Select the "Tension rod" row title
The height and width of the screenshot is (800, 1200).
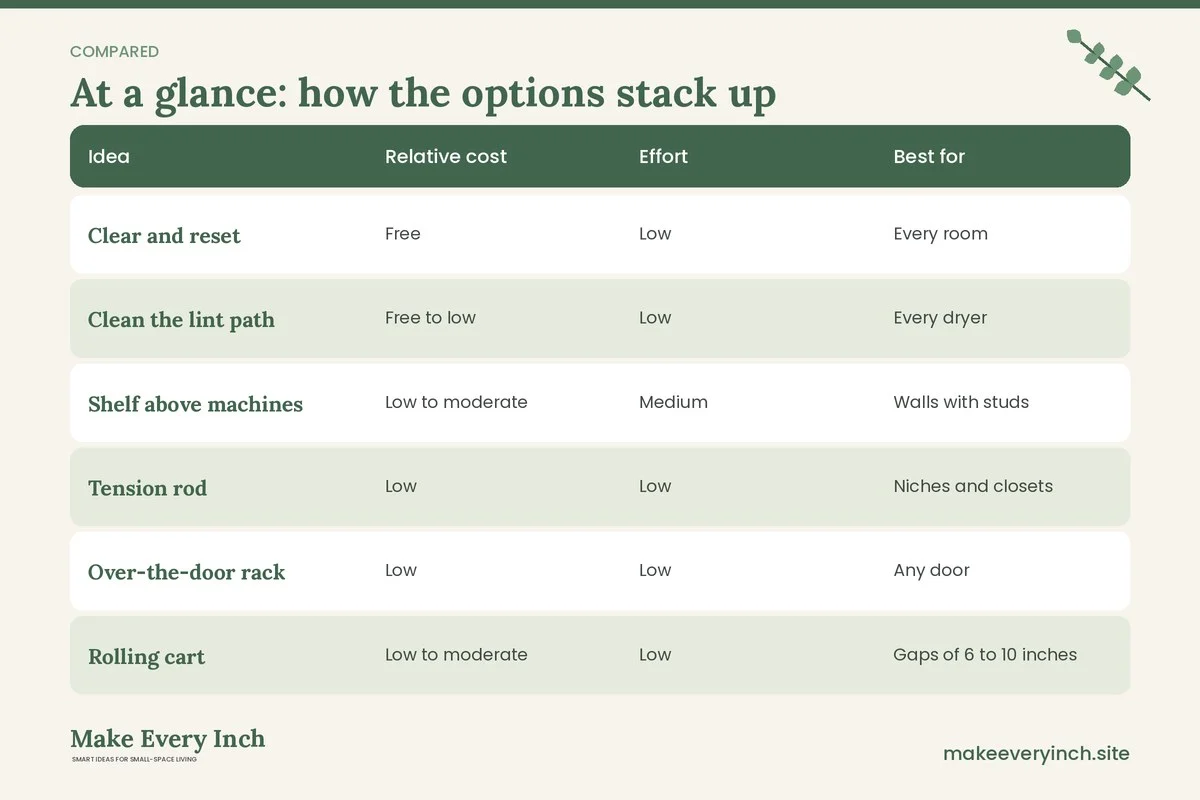(x=147, y=488)
